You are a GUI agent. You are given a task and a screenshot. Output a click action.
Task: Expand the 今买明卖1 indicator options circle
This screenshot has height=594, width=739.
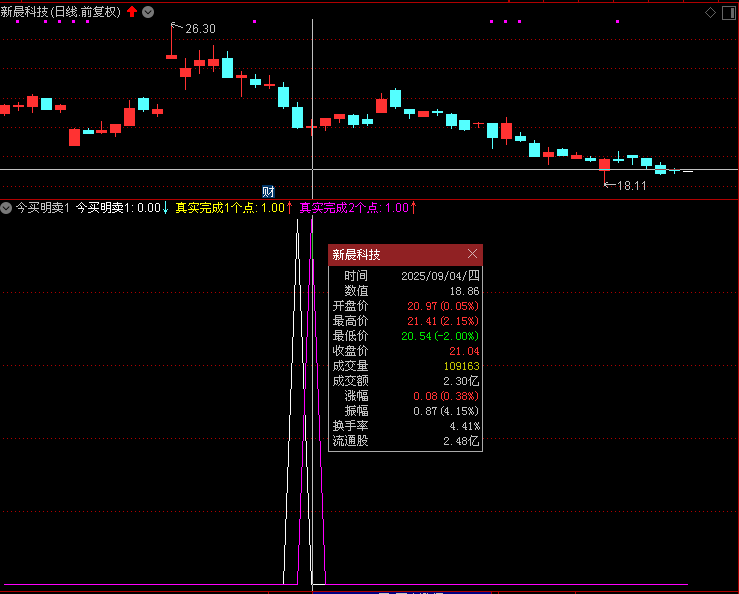pos(6,207)
